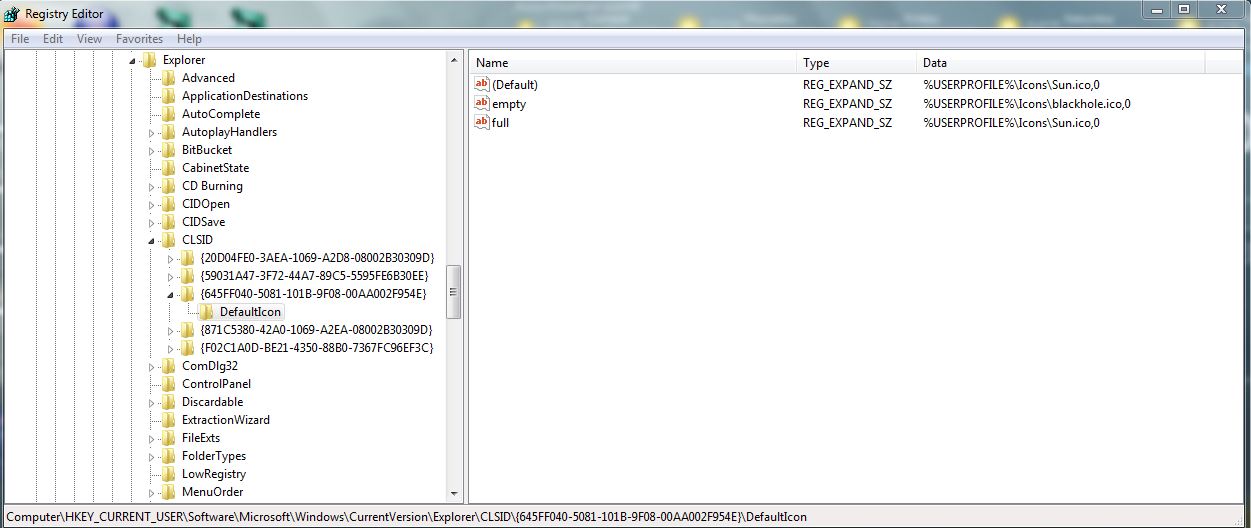Click the ExtractionWizard folder icon

point(169,420)
